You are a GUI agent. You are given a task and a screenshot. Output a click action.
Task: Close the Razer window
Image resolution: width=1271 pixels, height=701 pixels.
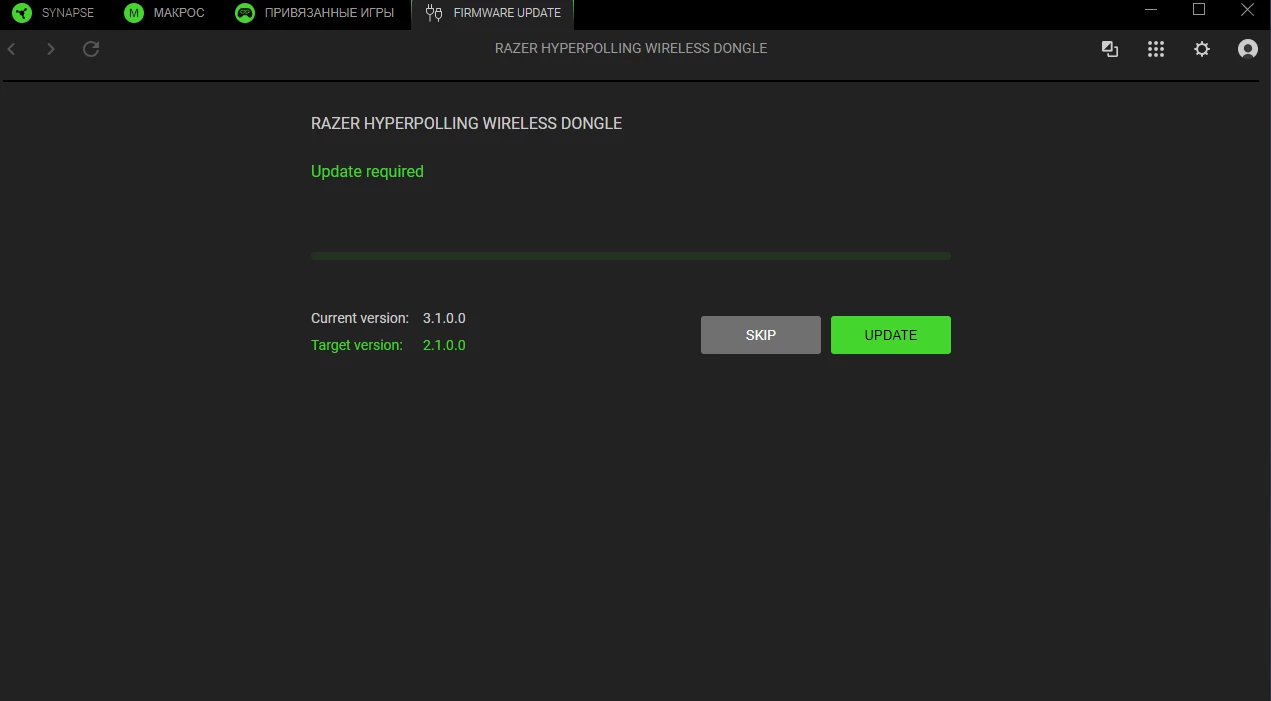(x=1246, y=10)
